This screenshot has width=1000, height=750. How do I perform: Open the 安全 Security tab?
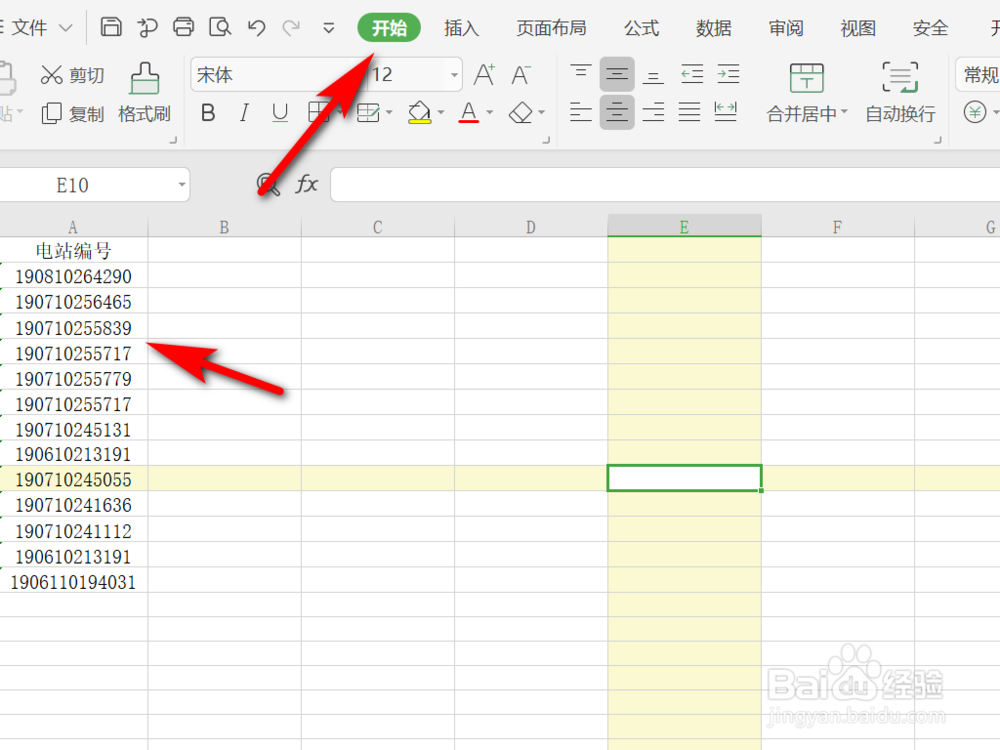tap(930, 28)
